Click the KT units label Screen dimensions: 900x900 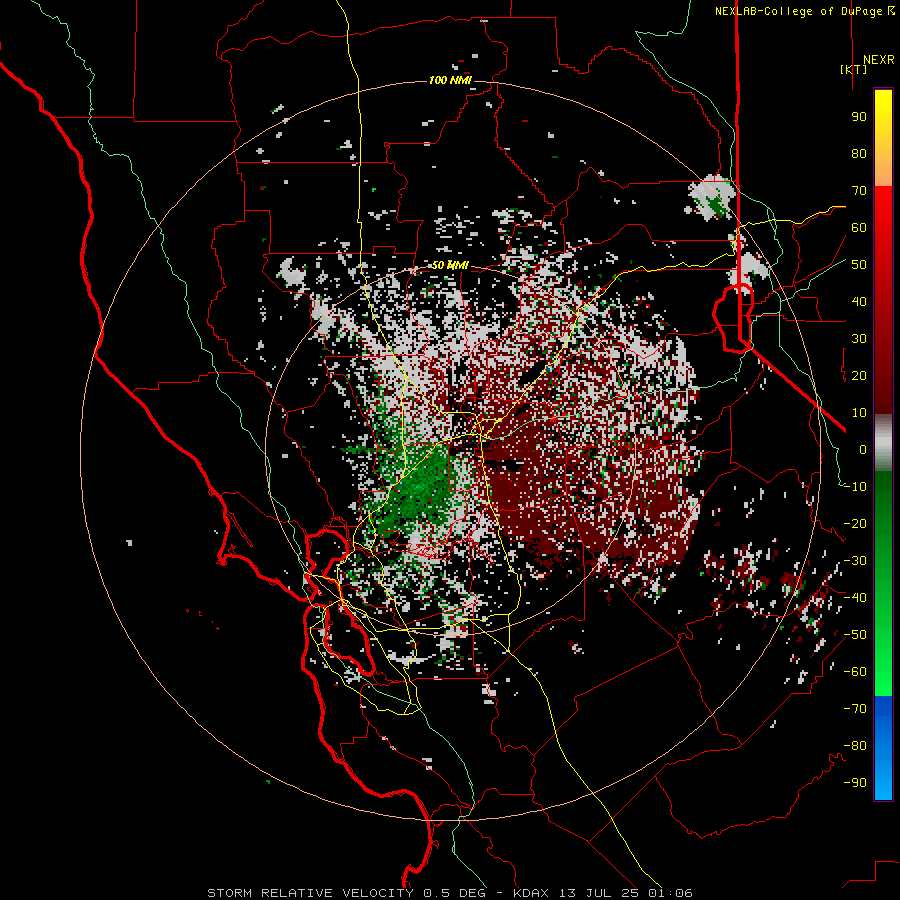[853, 69]
